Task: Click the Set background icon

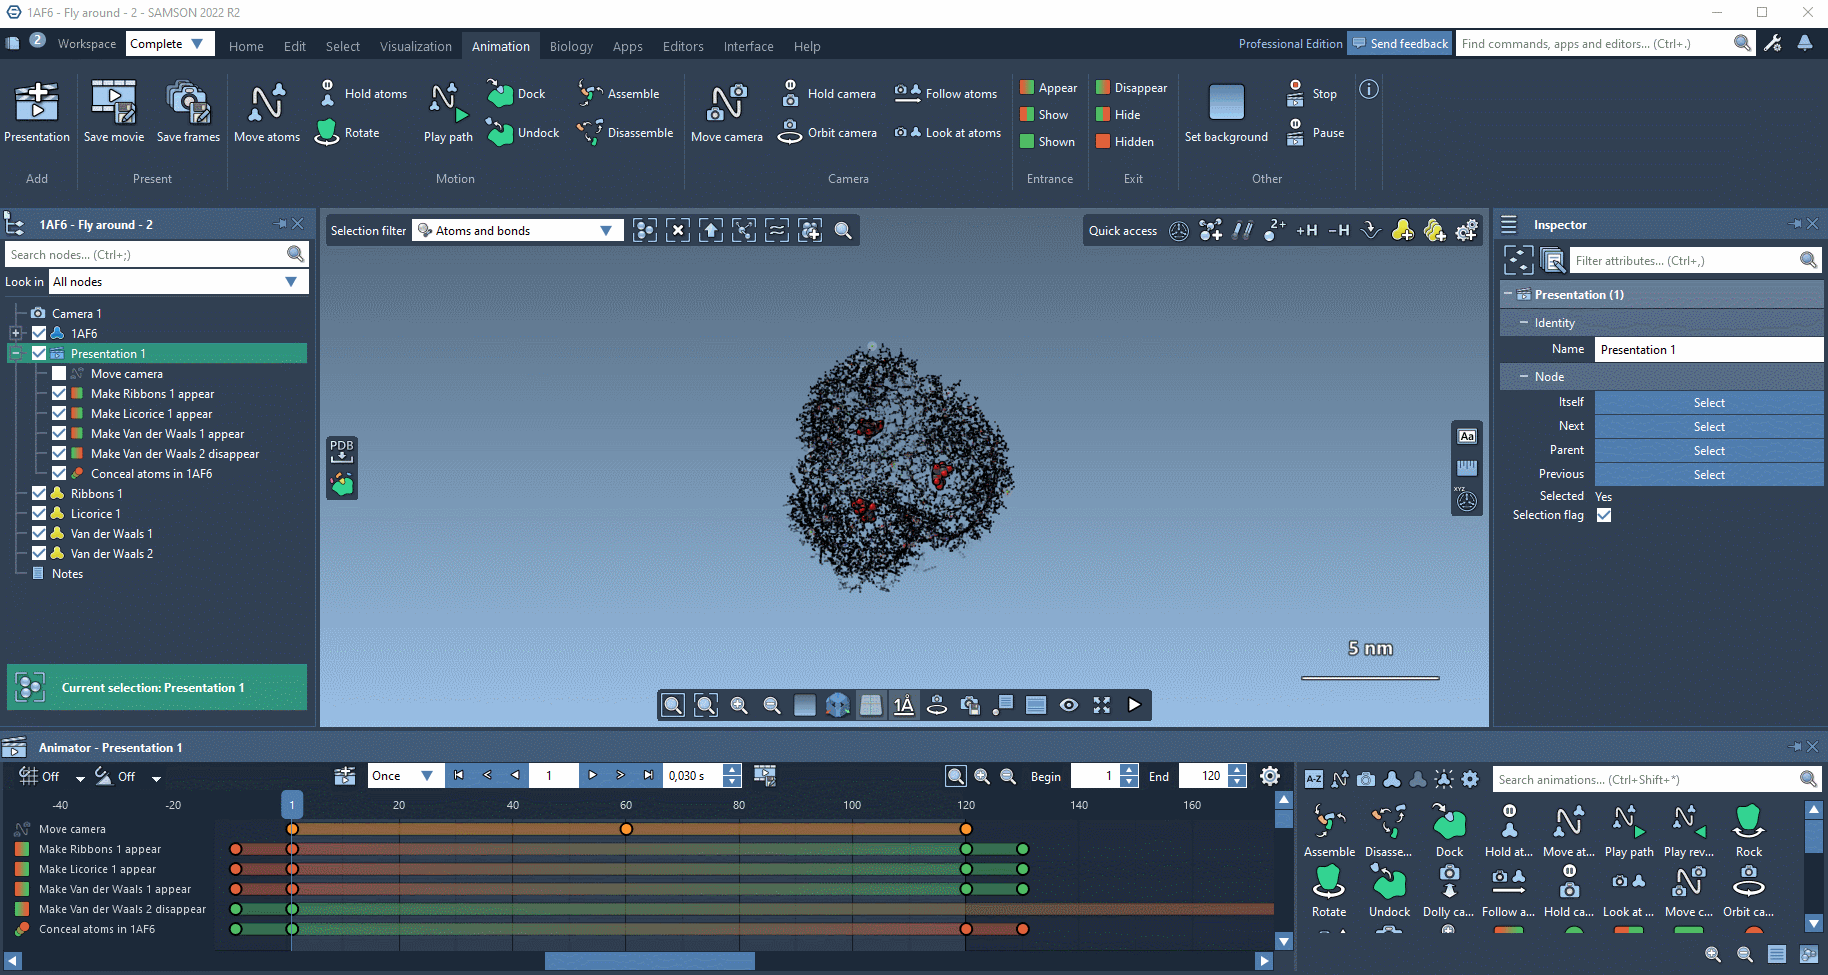Action: 1226,103
